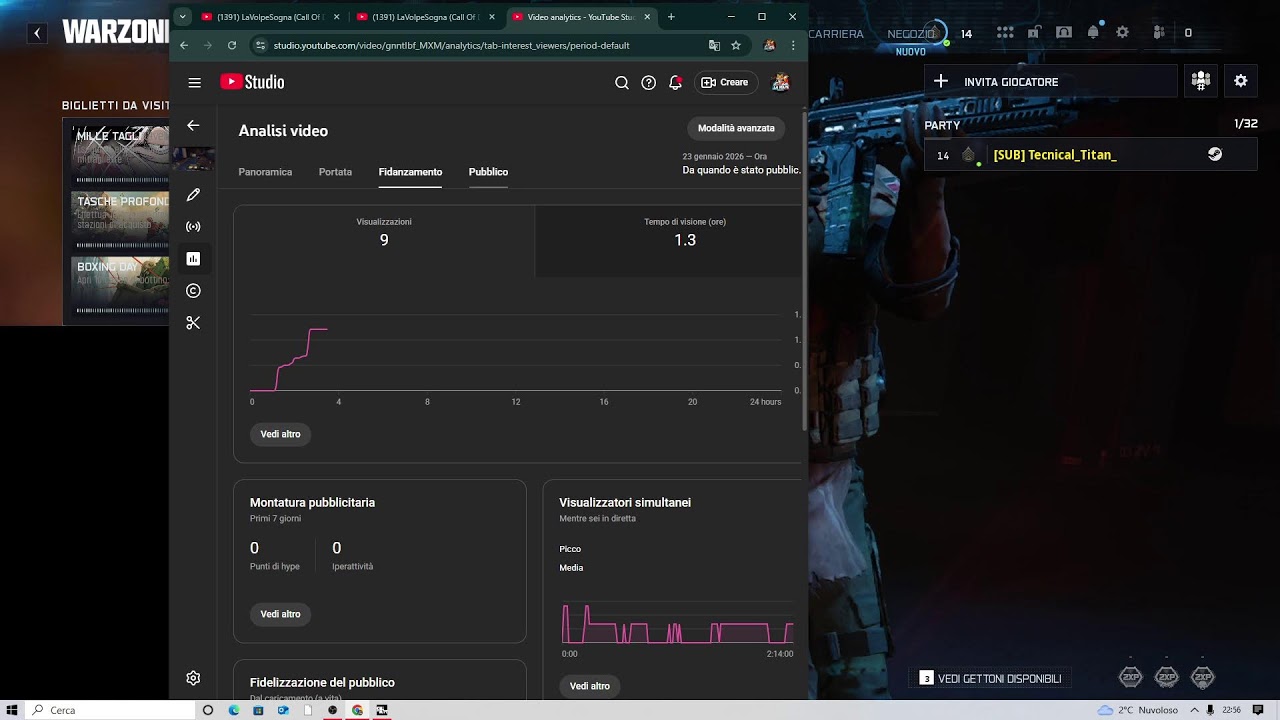Click Chrome back navigation arrow

coord(183,45)
